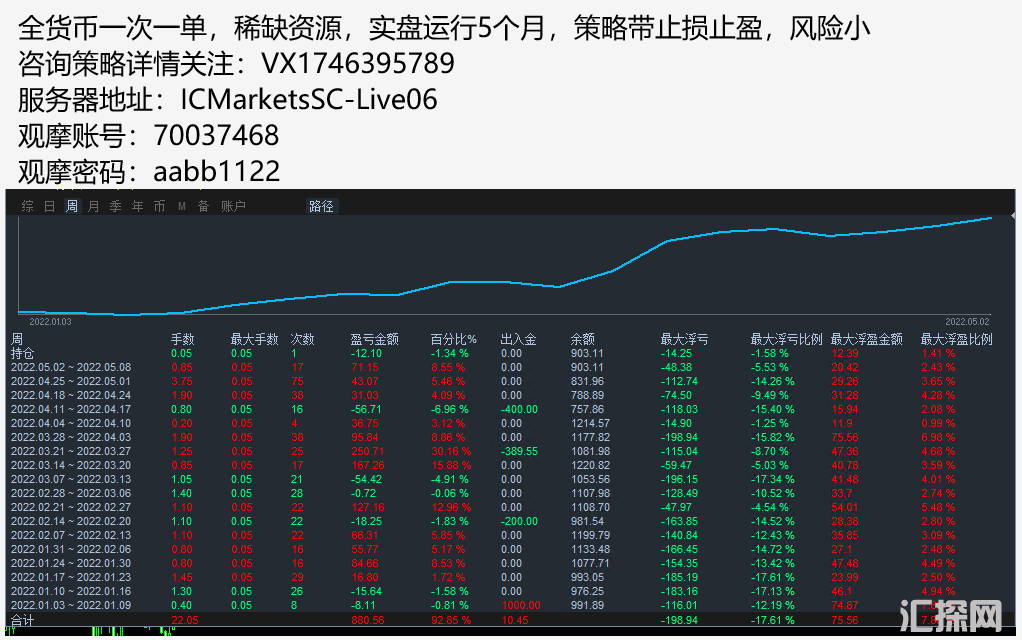Switch to the 综 summary tab

(27, 206)
